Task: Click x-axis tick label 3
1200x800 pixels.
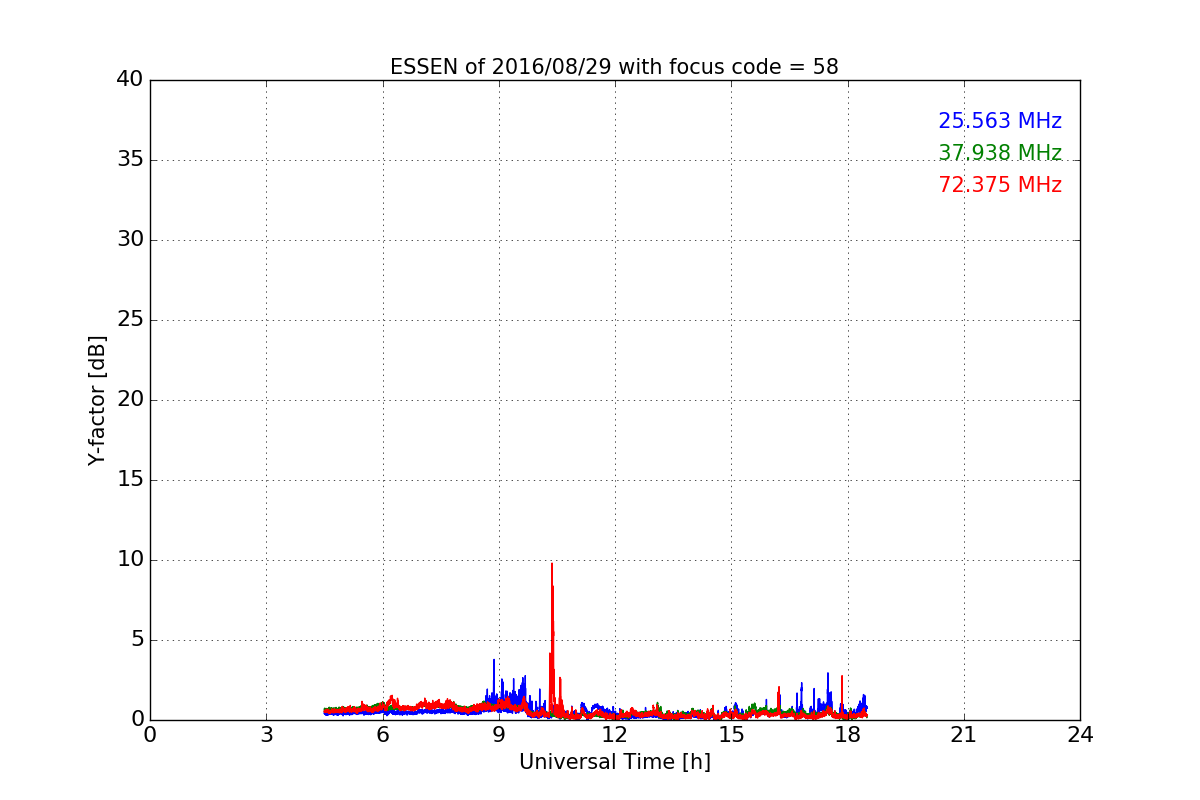Action: 266,735
